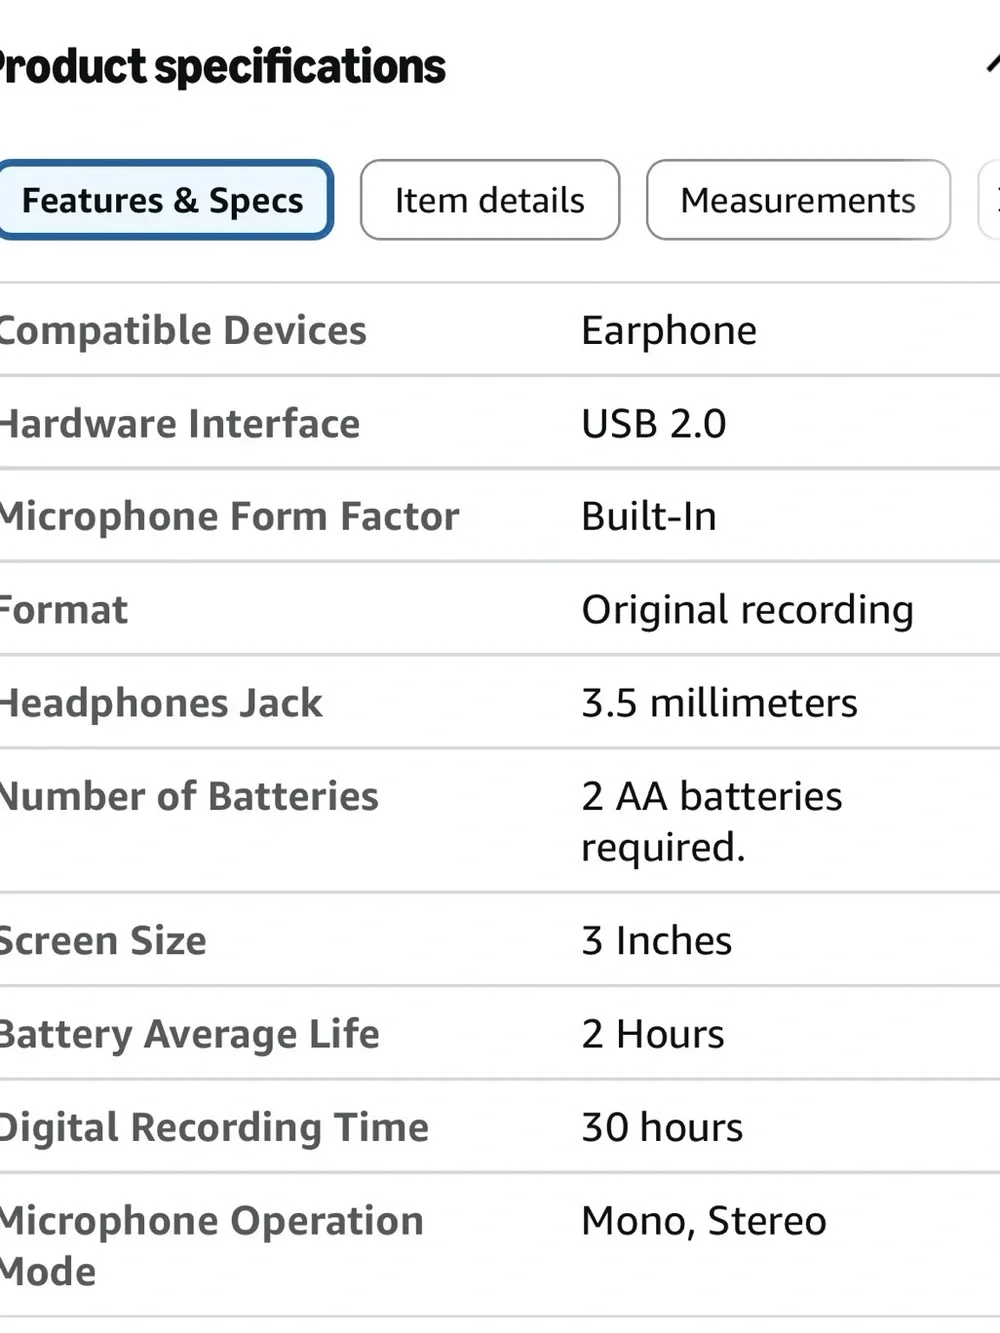Click the Mono, Stereo value
The image size is (1000, 1333).
coord(704,1221)
